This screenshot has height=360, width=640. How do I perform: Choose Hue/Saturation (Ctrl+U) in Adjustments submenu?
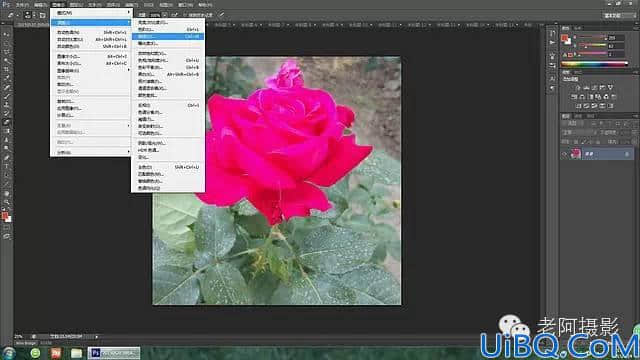pos(168,60)
